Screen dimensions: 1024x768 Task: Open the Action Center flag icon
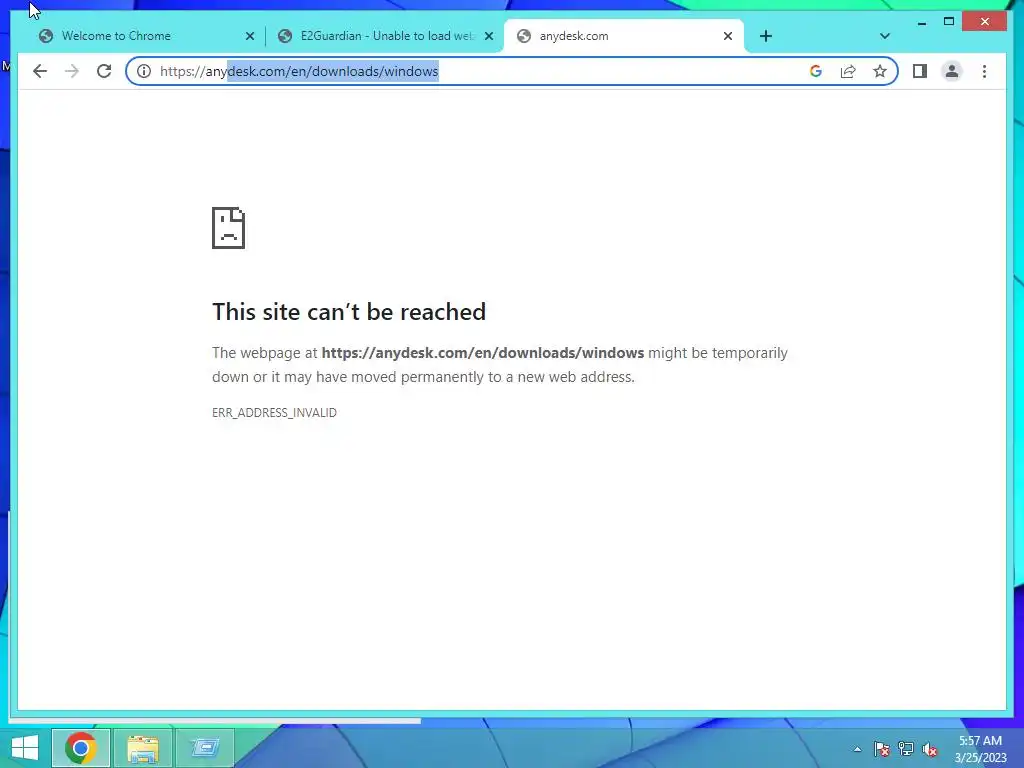click(x=881, y=749)
